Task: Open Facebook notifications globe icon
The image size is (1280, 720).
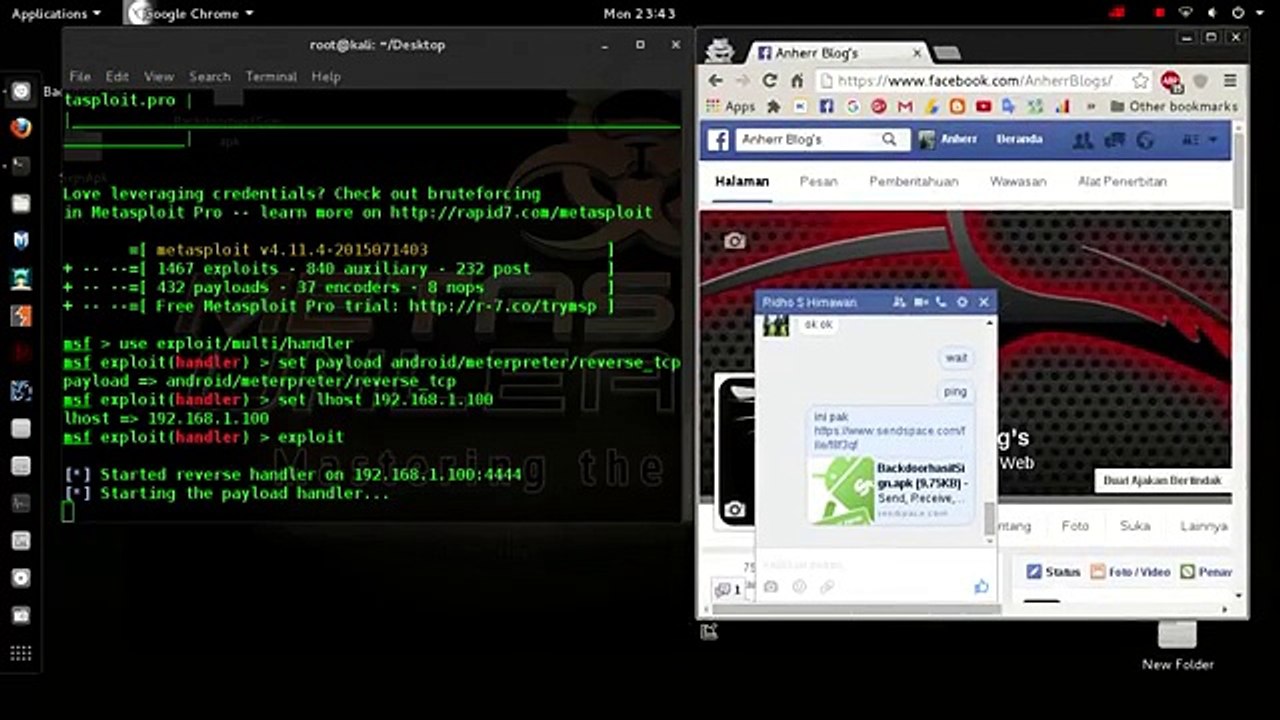Action: click(1146, 141)
